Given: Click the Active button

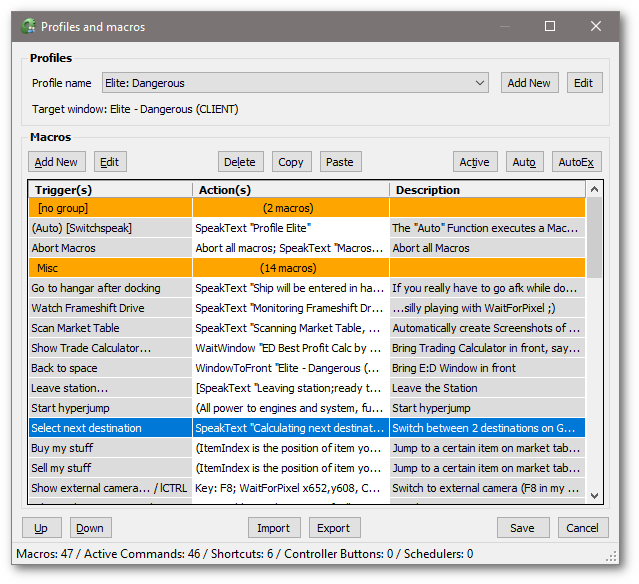Looking at the screenshot, I should point(475,162).
